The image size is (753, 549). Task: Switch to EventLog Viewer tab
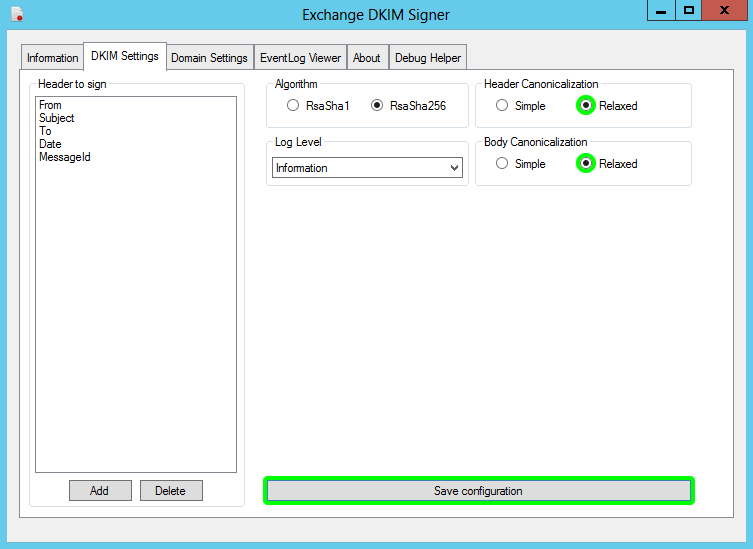(300, 58)
